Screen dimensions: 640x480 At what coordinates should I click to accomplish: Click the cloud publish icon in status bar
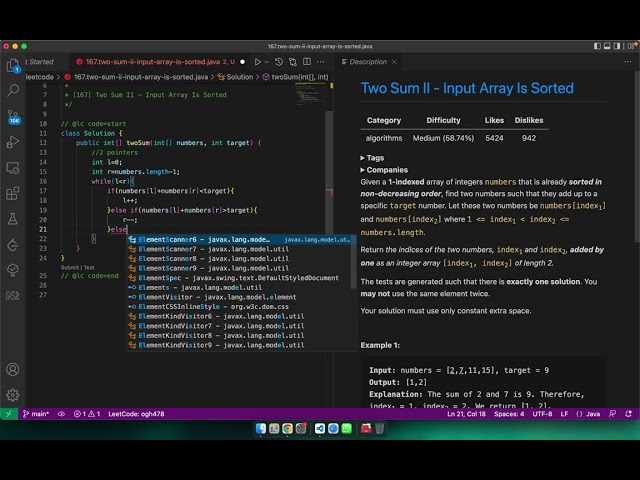(62, 414)
